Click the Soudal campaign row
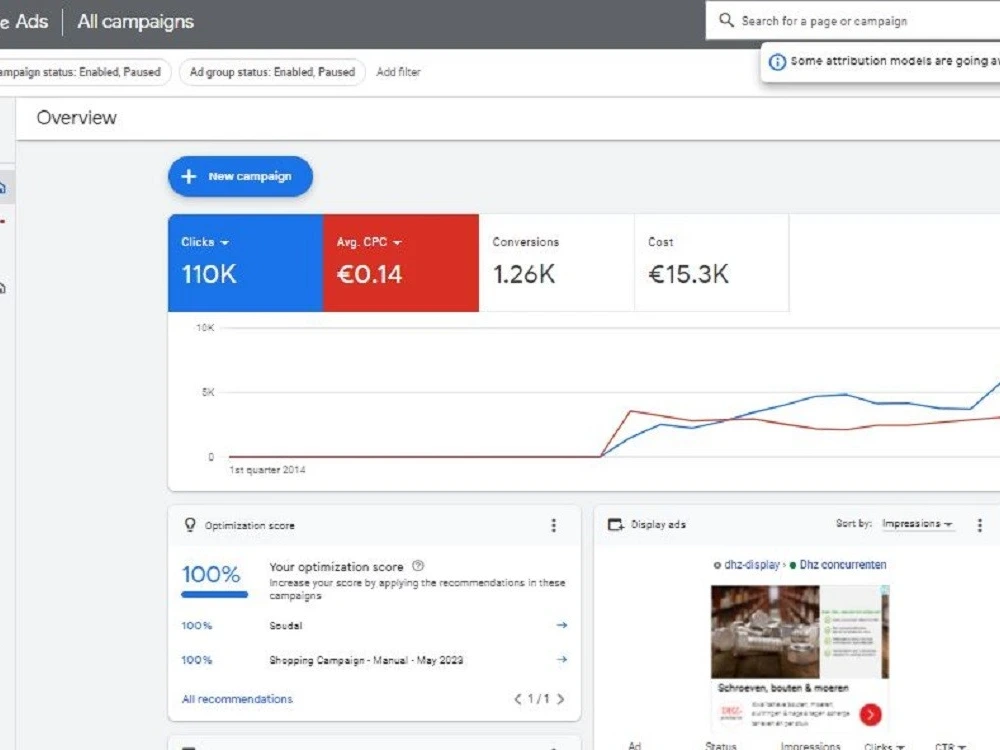The width and height of the screenshot is (1000, 750). 374,626
